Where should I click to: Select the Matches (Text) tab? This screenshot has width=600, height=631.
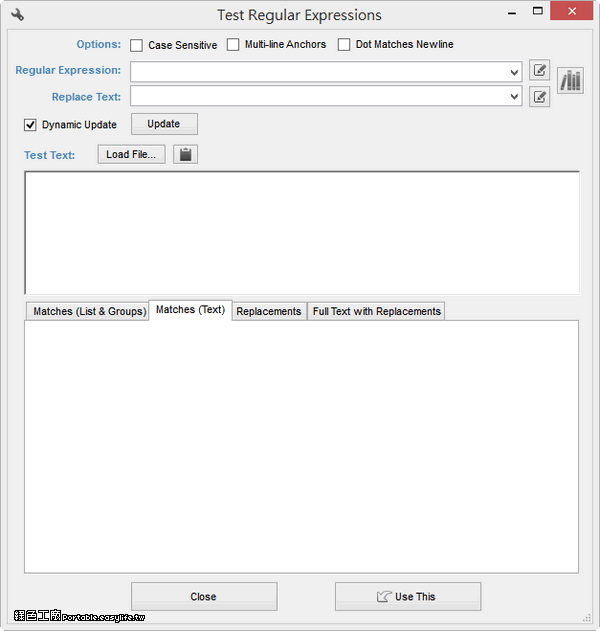click(190, 310)
